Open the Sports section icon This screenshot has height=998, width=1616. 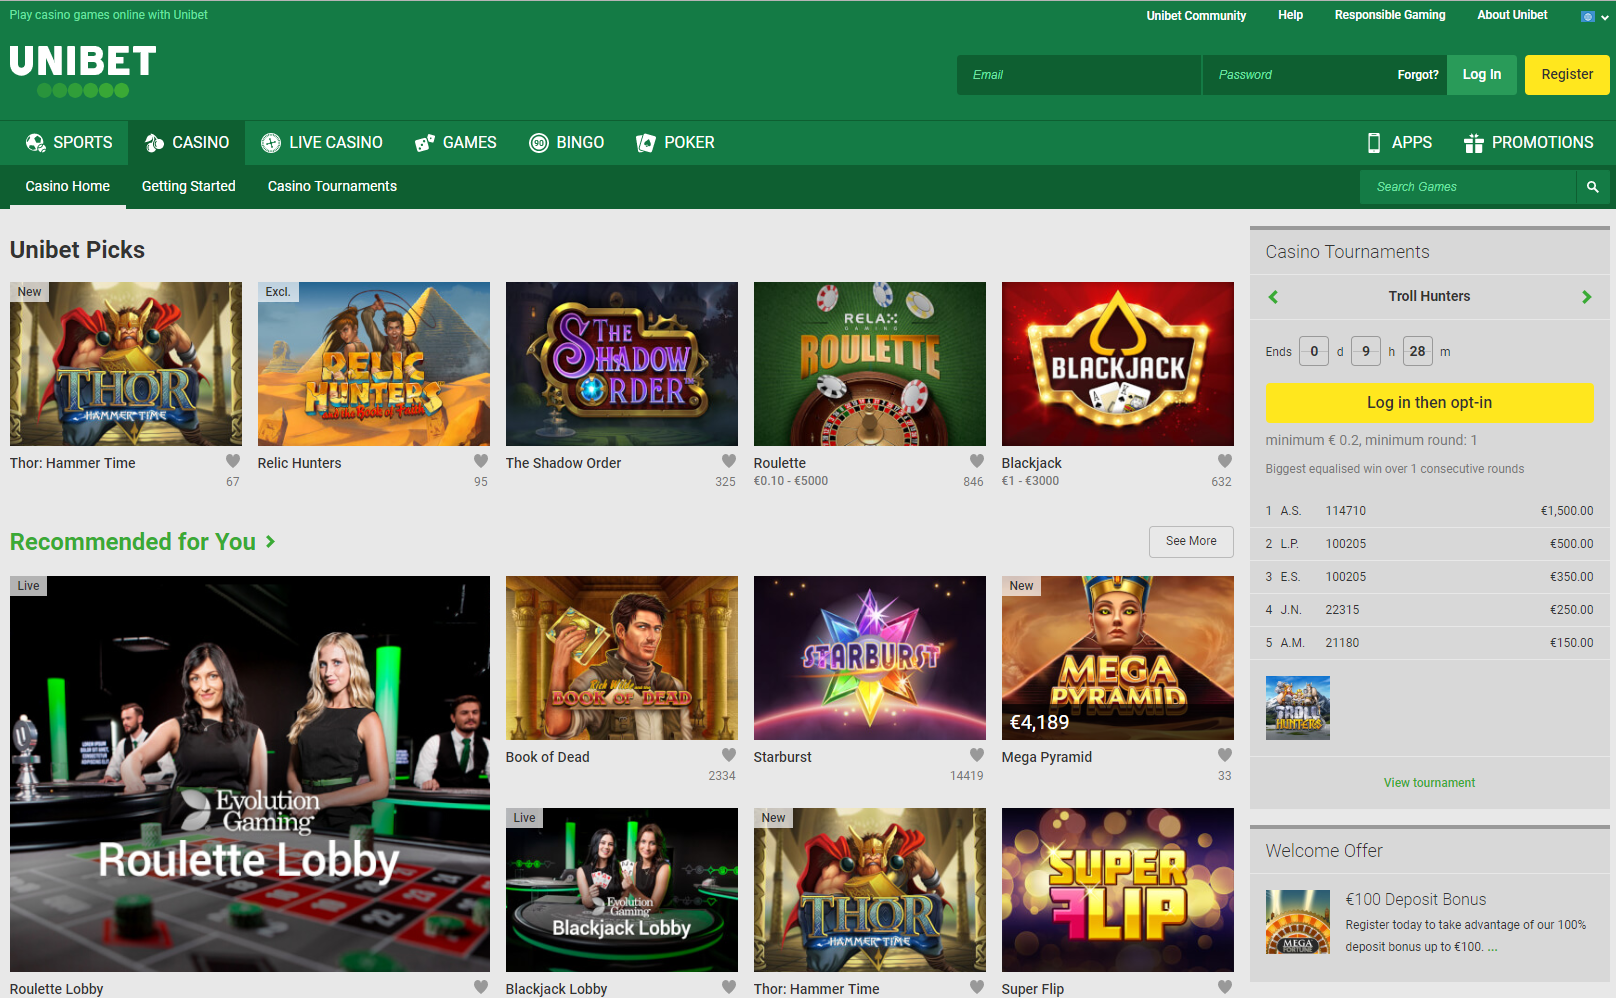click(36, 143)
